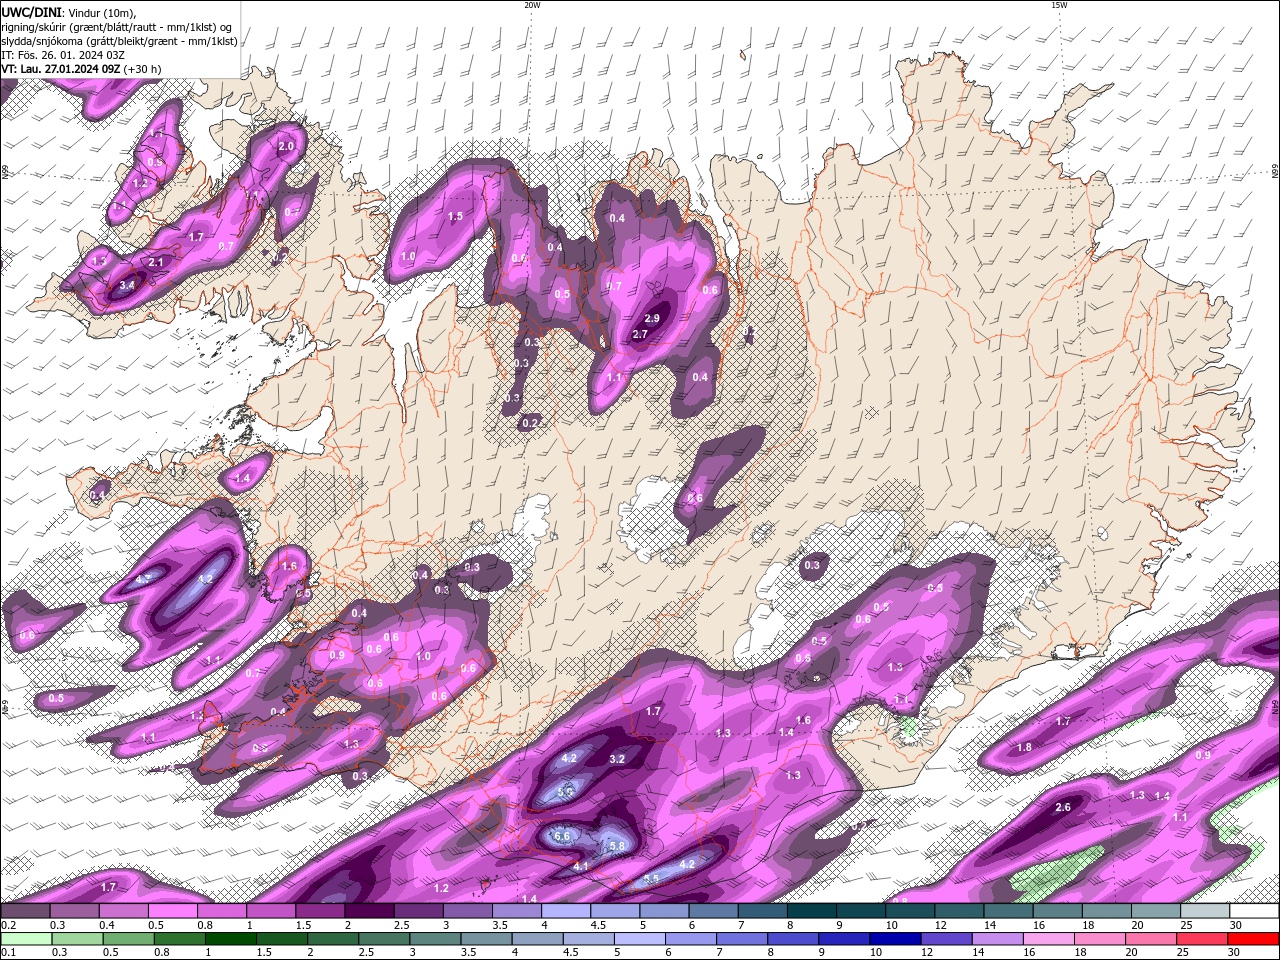Image resolution: width=1280 pixels, height=960 pixels.
Task: Click the initial time 'IT: Fös. 26. 01. 2024 03Z'
Action: [x=62, y=55]
